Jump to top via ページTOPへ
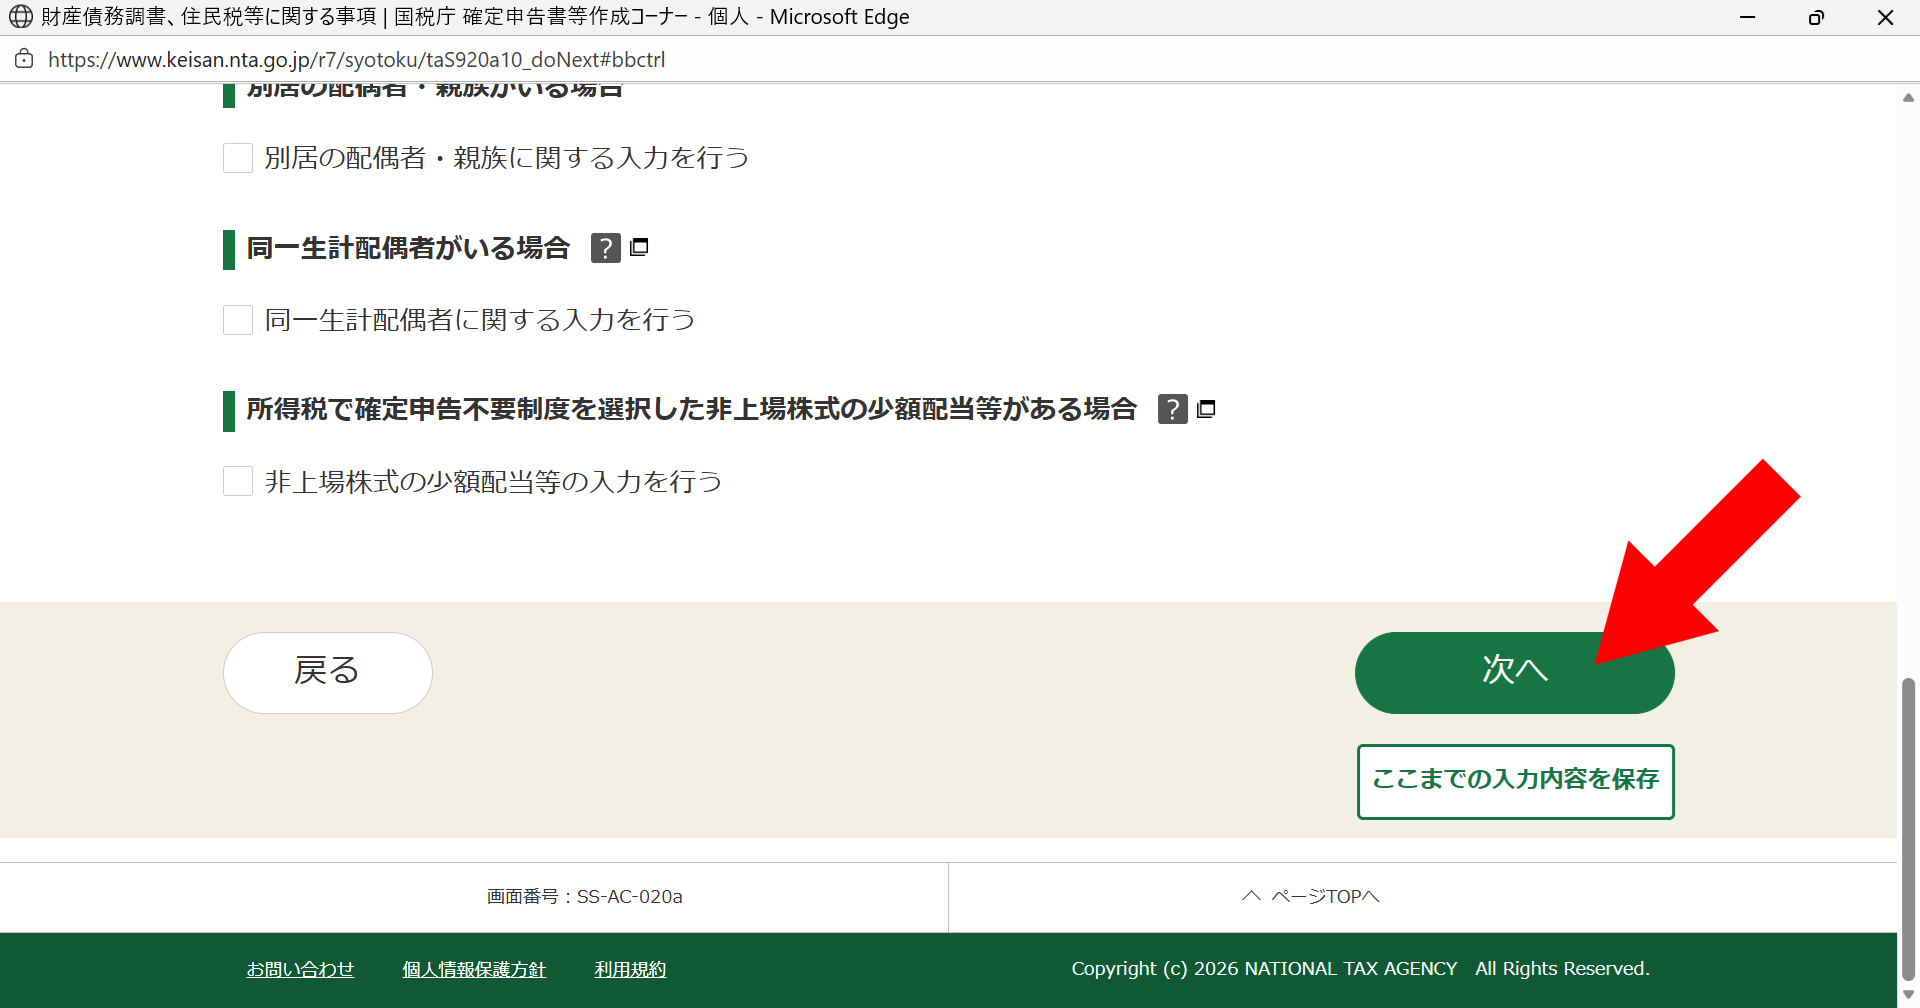 (1311, 897)
